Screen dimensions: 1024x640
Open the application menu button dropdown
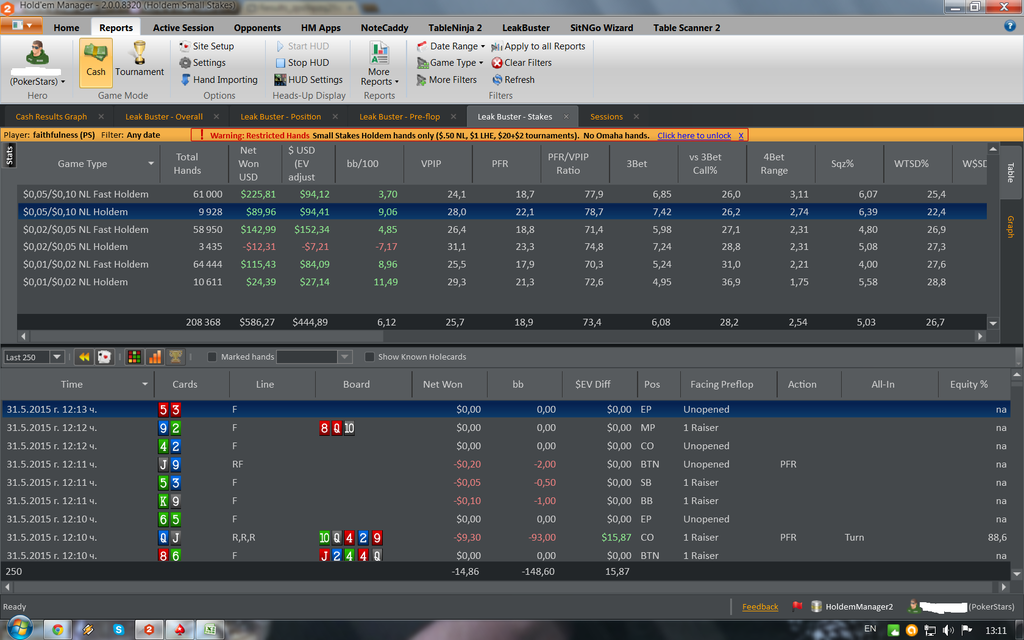22,25
